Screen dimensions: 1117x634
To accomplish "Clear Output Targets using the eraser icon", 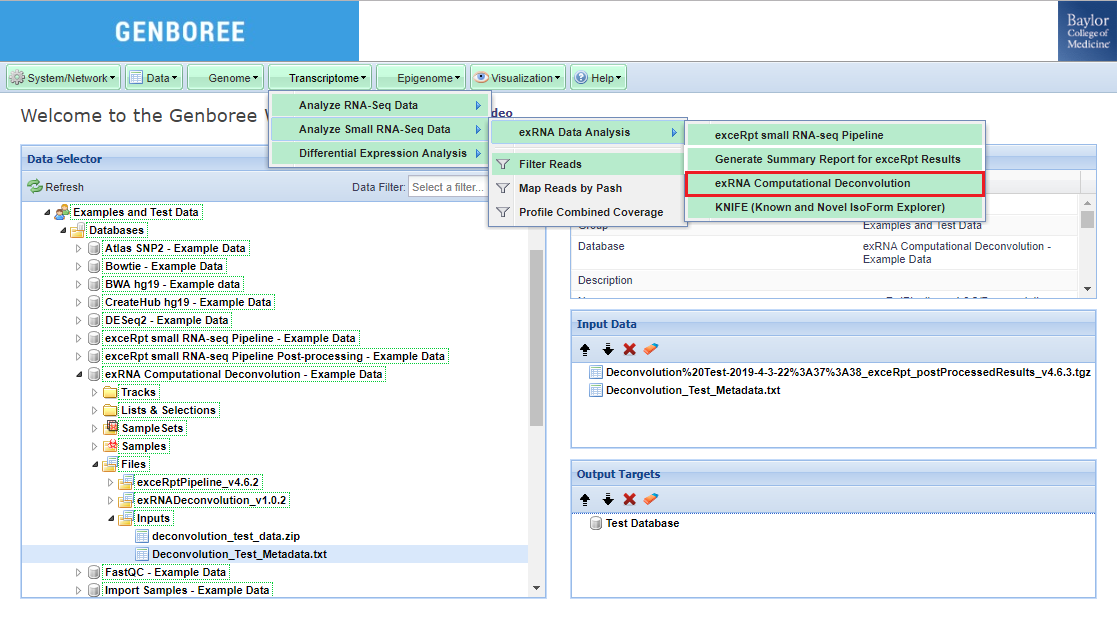I will click(651, 499).
